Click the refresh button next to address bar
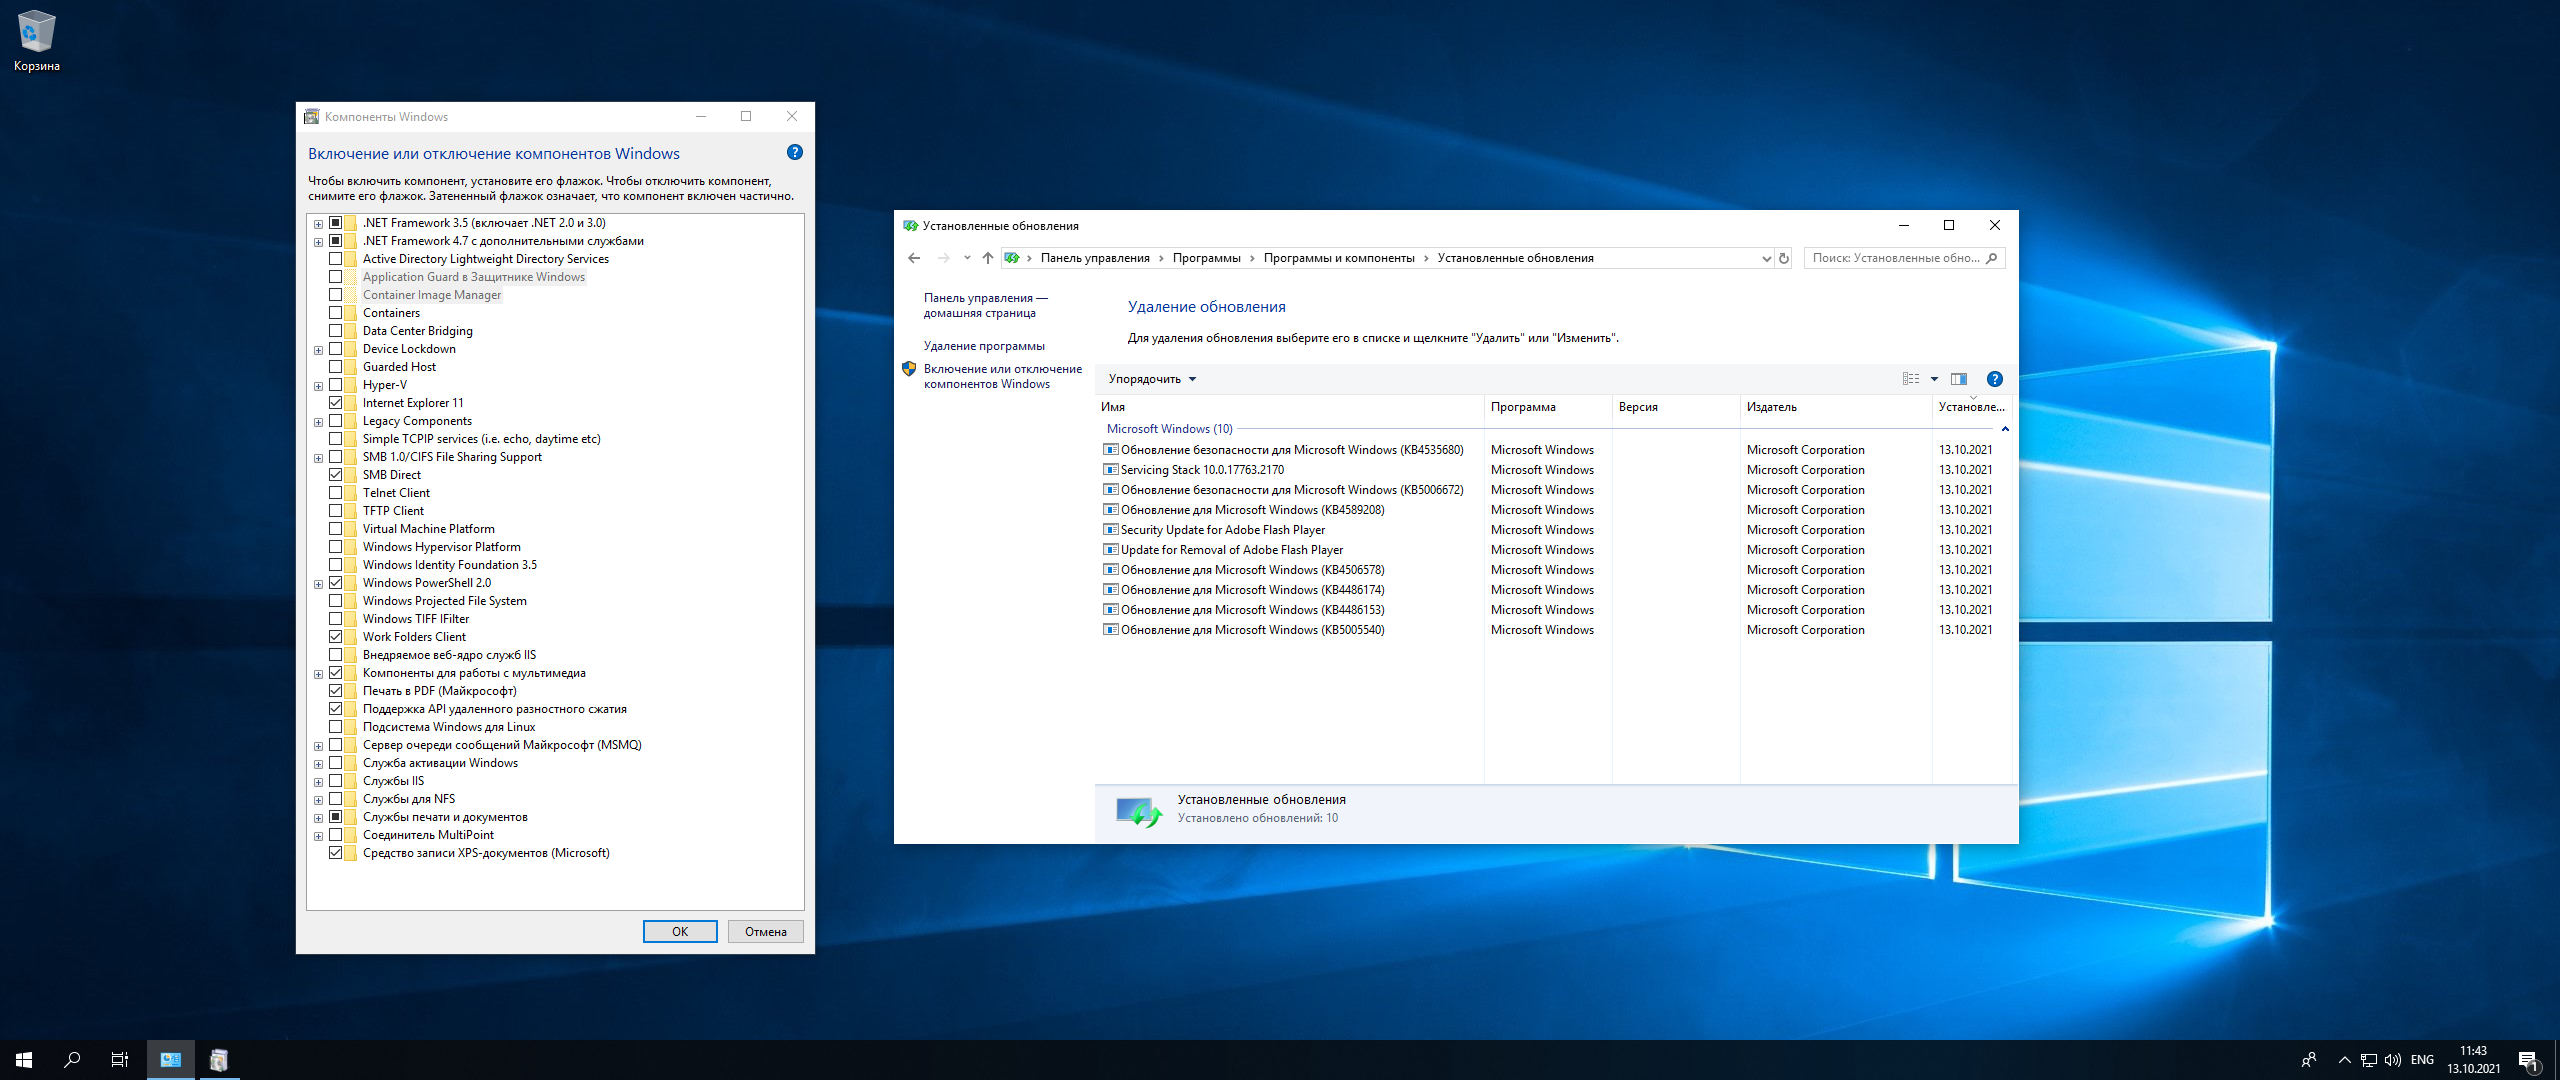The width and height of the screenshot is (2560, 1080). pyautogui.click(x=1784, y=258)
